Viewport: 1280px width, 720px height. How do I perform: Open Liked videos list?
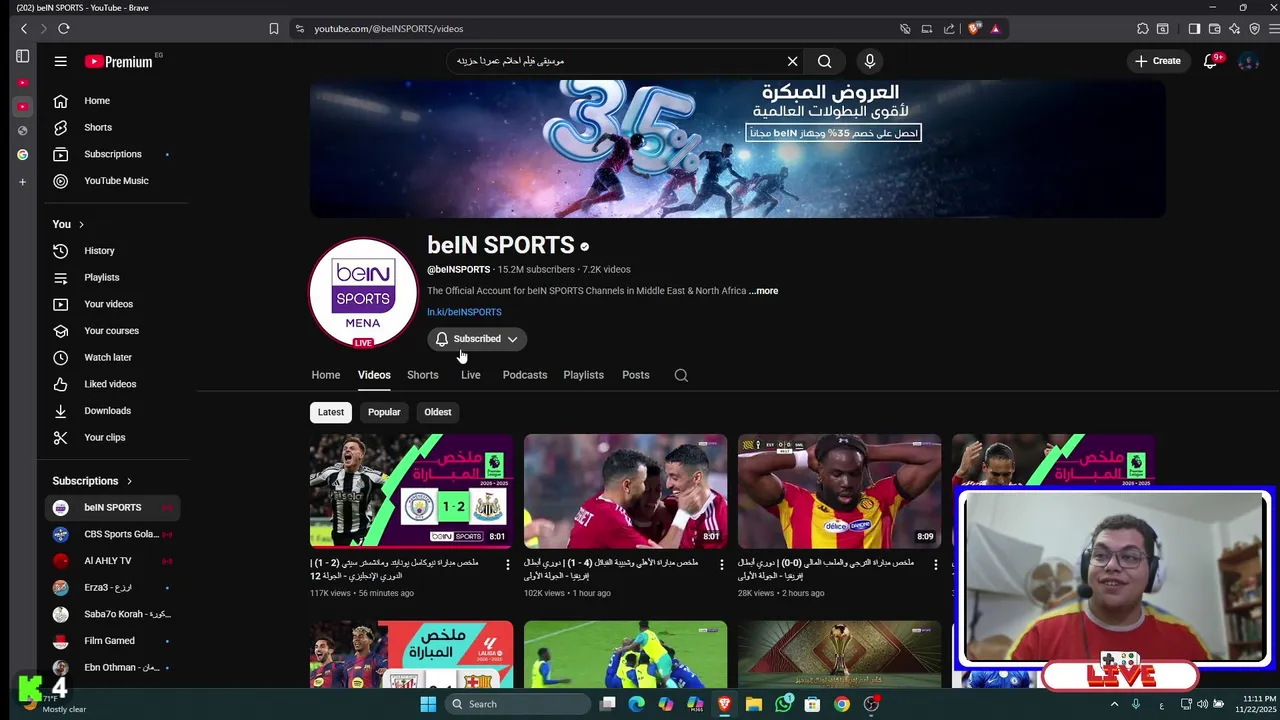pos(112,384)
